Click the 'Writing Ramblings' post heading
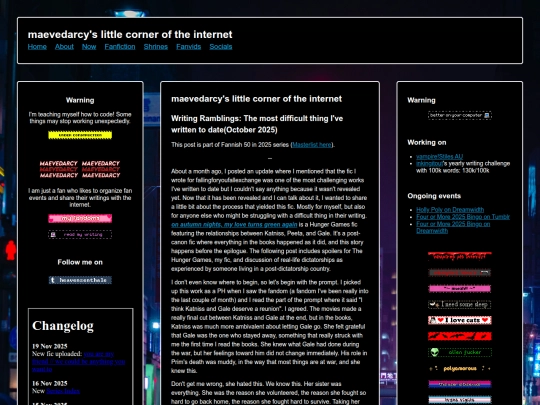Viewport: 540px width, 405px height. (257, 124)
